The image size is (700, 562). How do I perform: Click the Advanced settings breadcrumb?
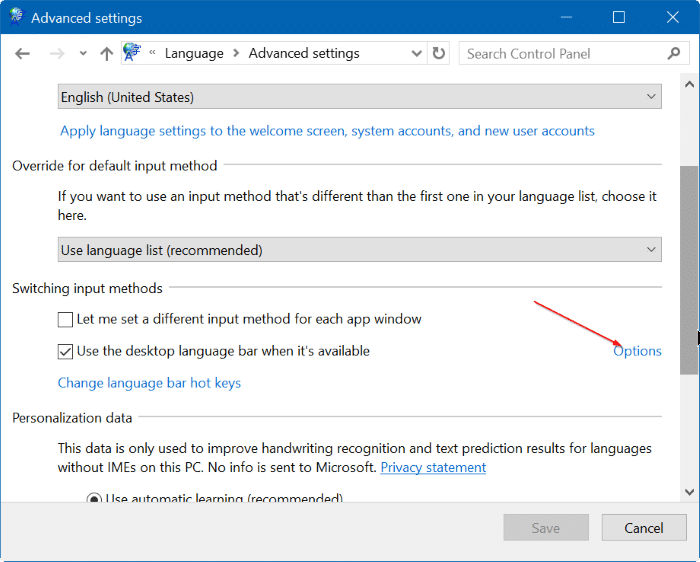[x=304, y=54]
